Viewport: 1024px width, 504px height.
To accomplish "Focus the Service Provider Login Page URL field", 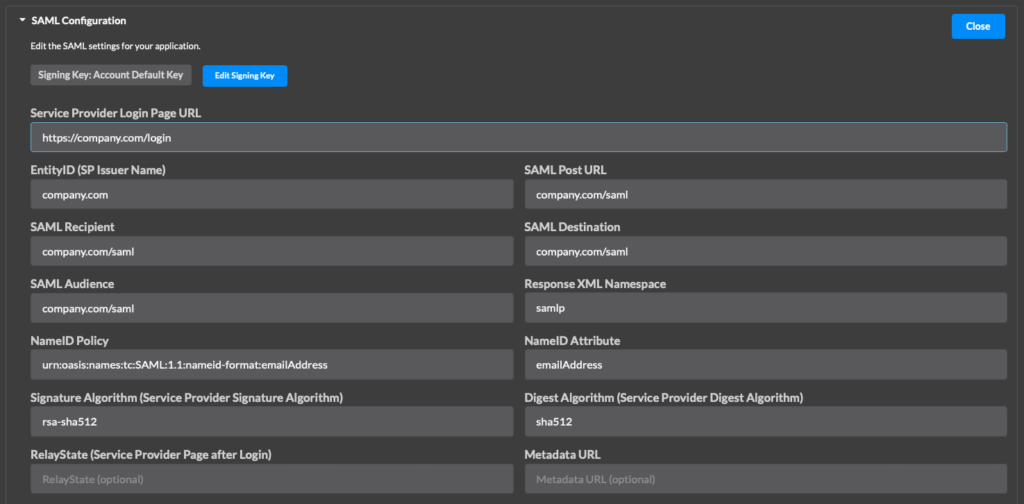I will (519, 138).
